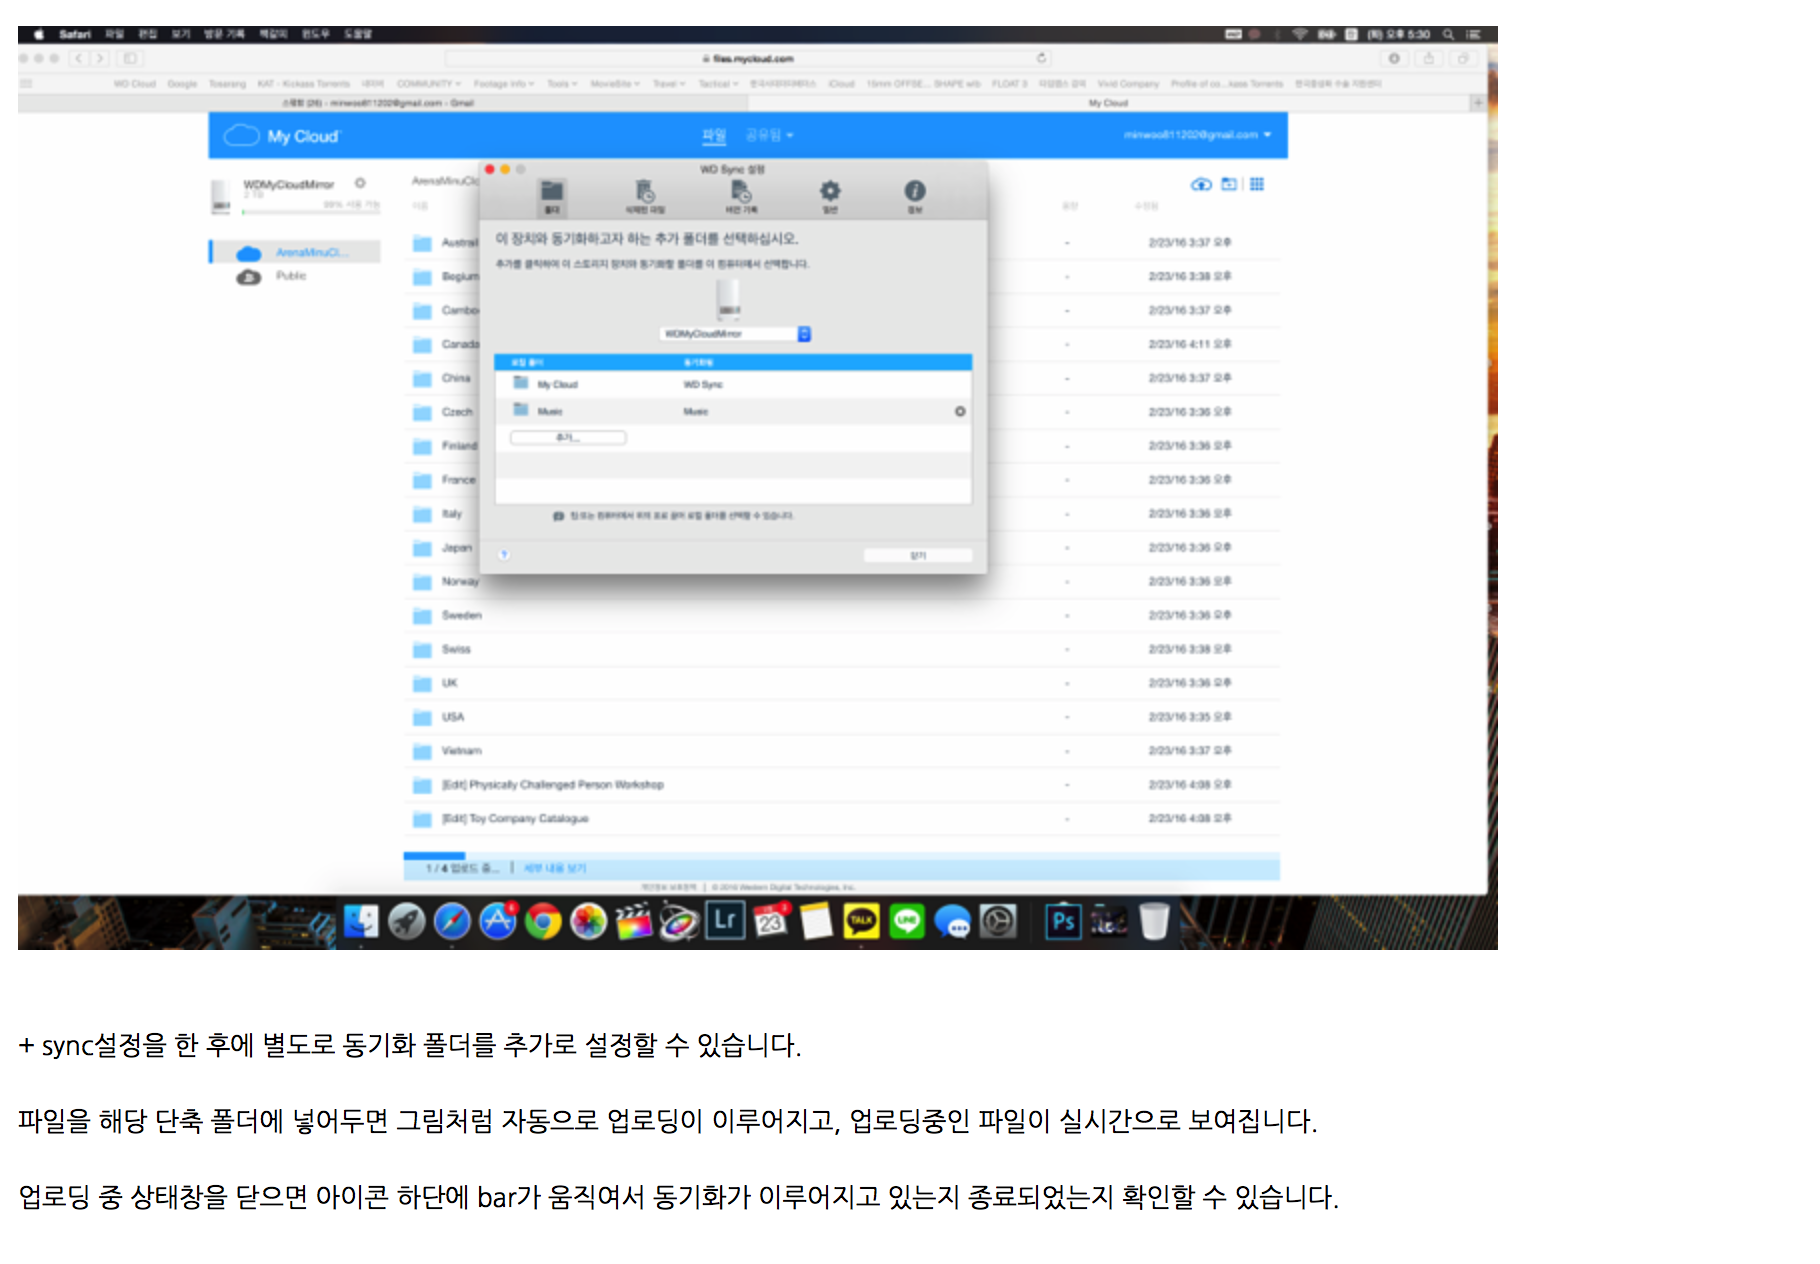This screenshot has height=1264, width=1820.
Task: Expand the Tools bookmarks folder
Action: click(562, 84)
